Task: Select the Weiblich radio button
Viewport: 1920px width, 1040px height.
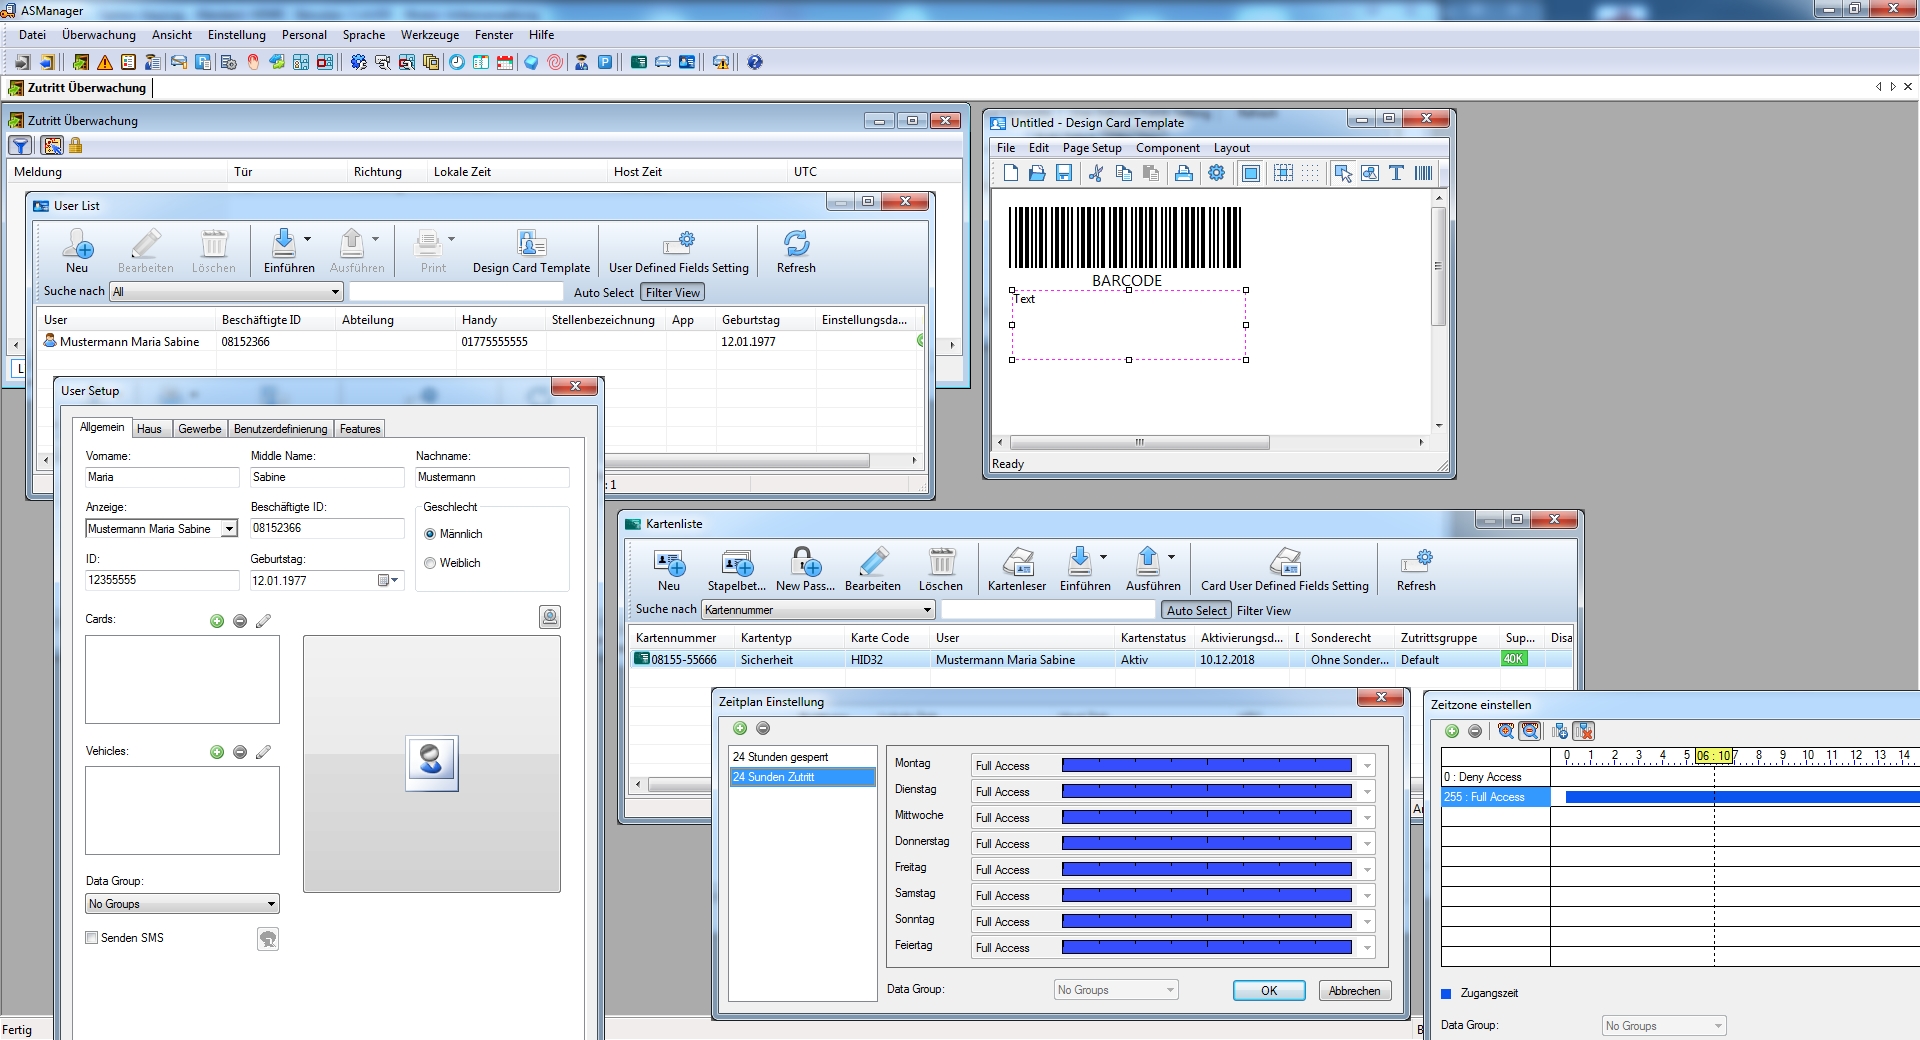Action: click(x=430, y=563)
